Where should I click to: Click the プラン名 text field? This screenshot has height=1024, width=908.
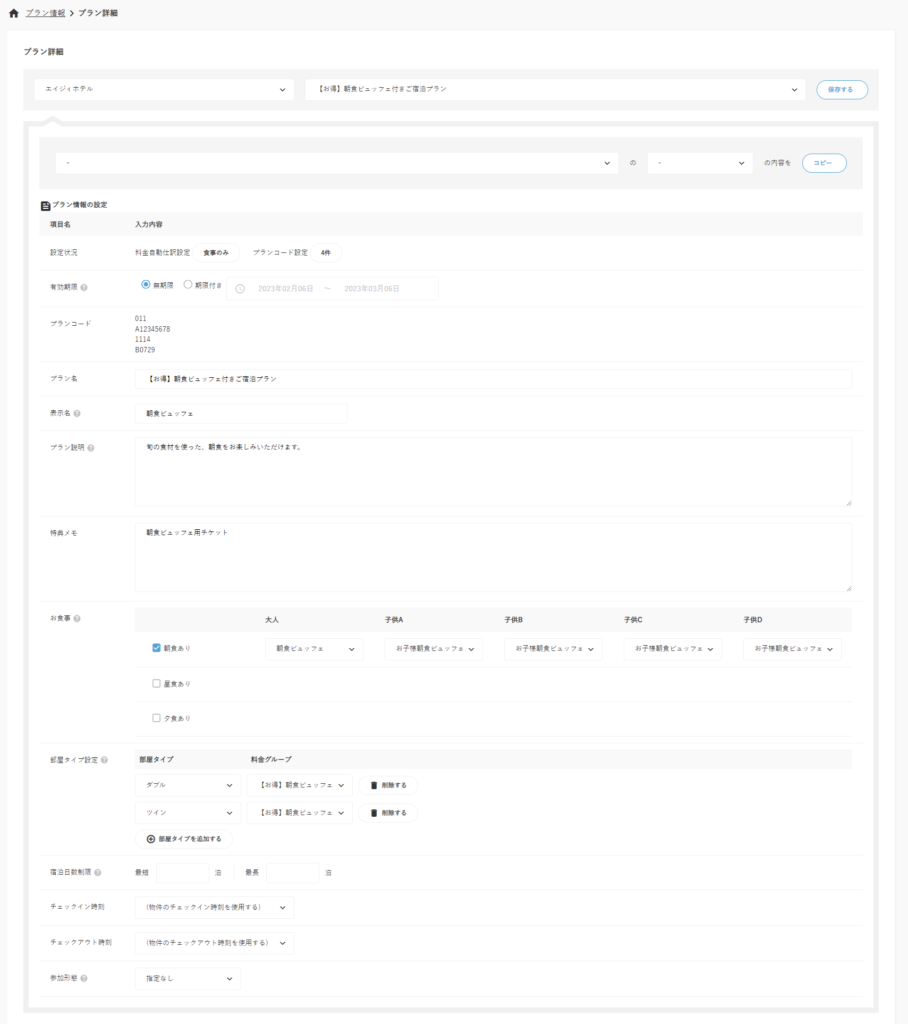coord(493,379)
